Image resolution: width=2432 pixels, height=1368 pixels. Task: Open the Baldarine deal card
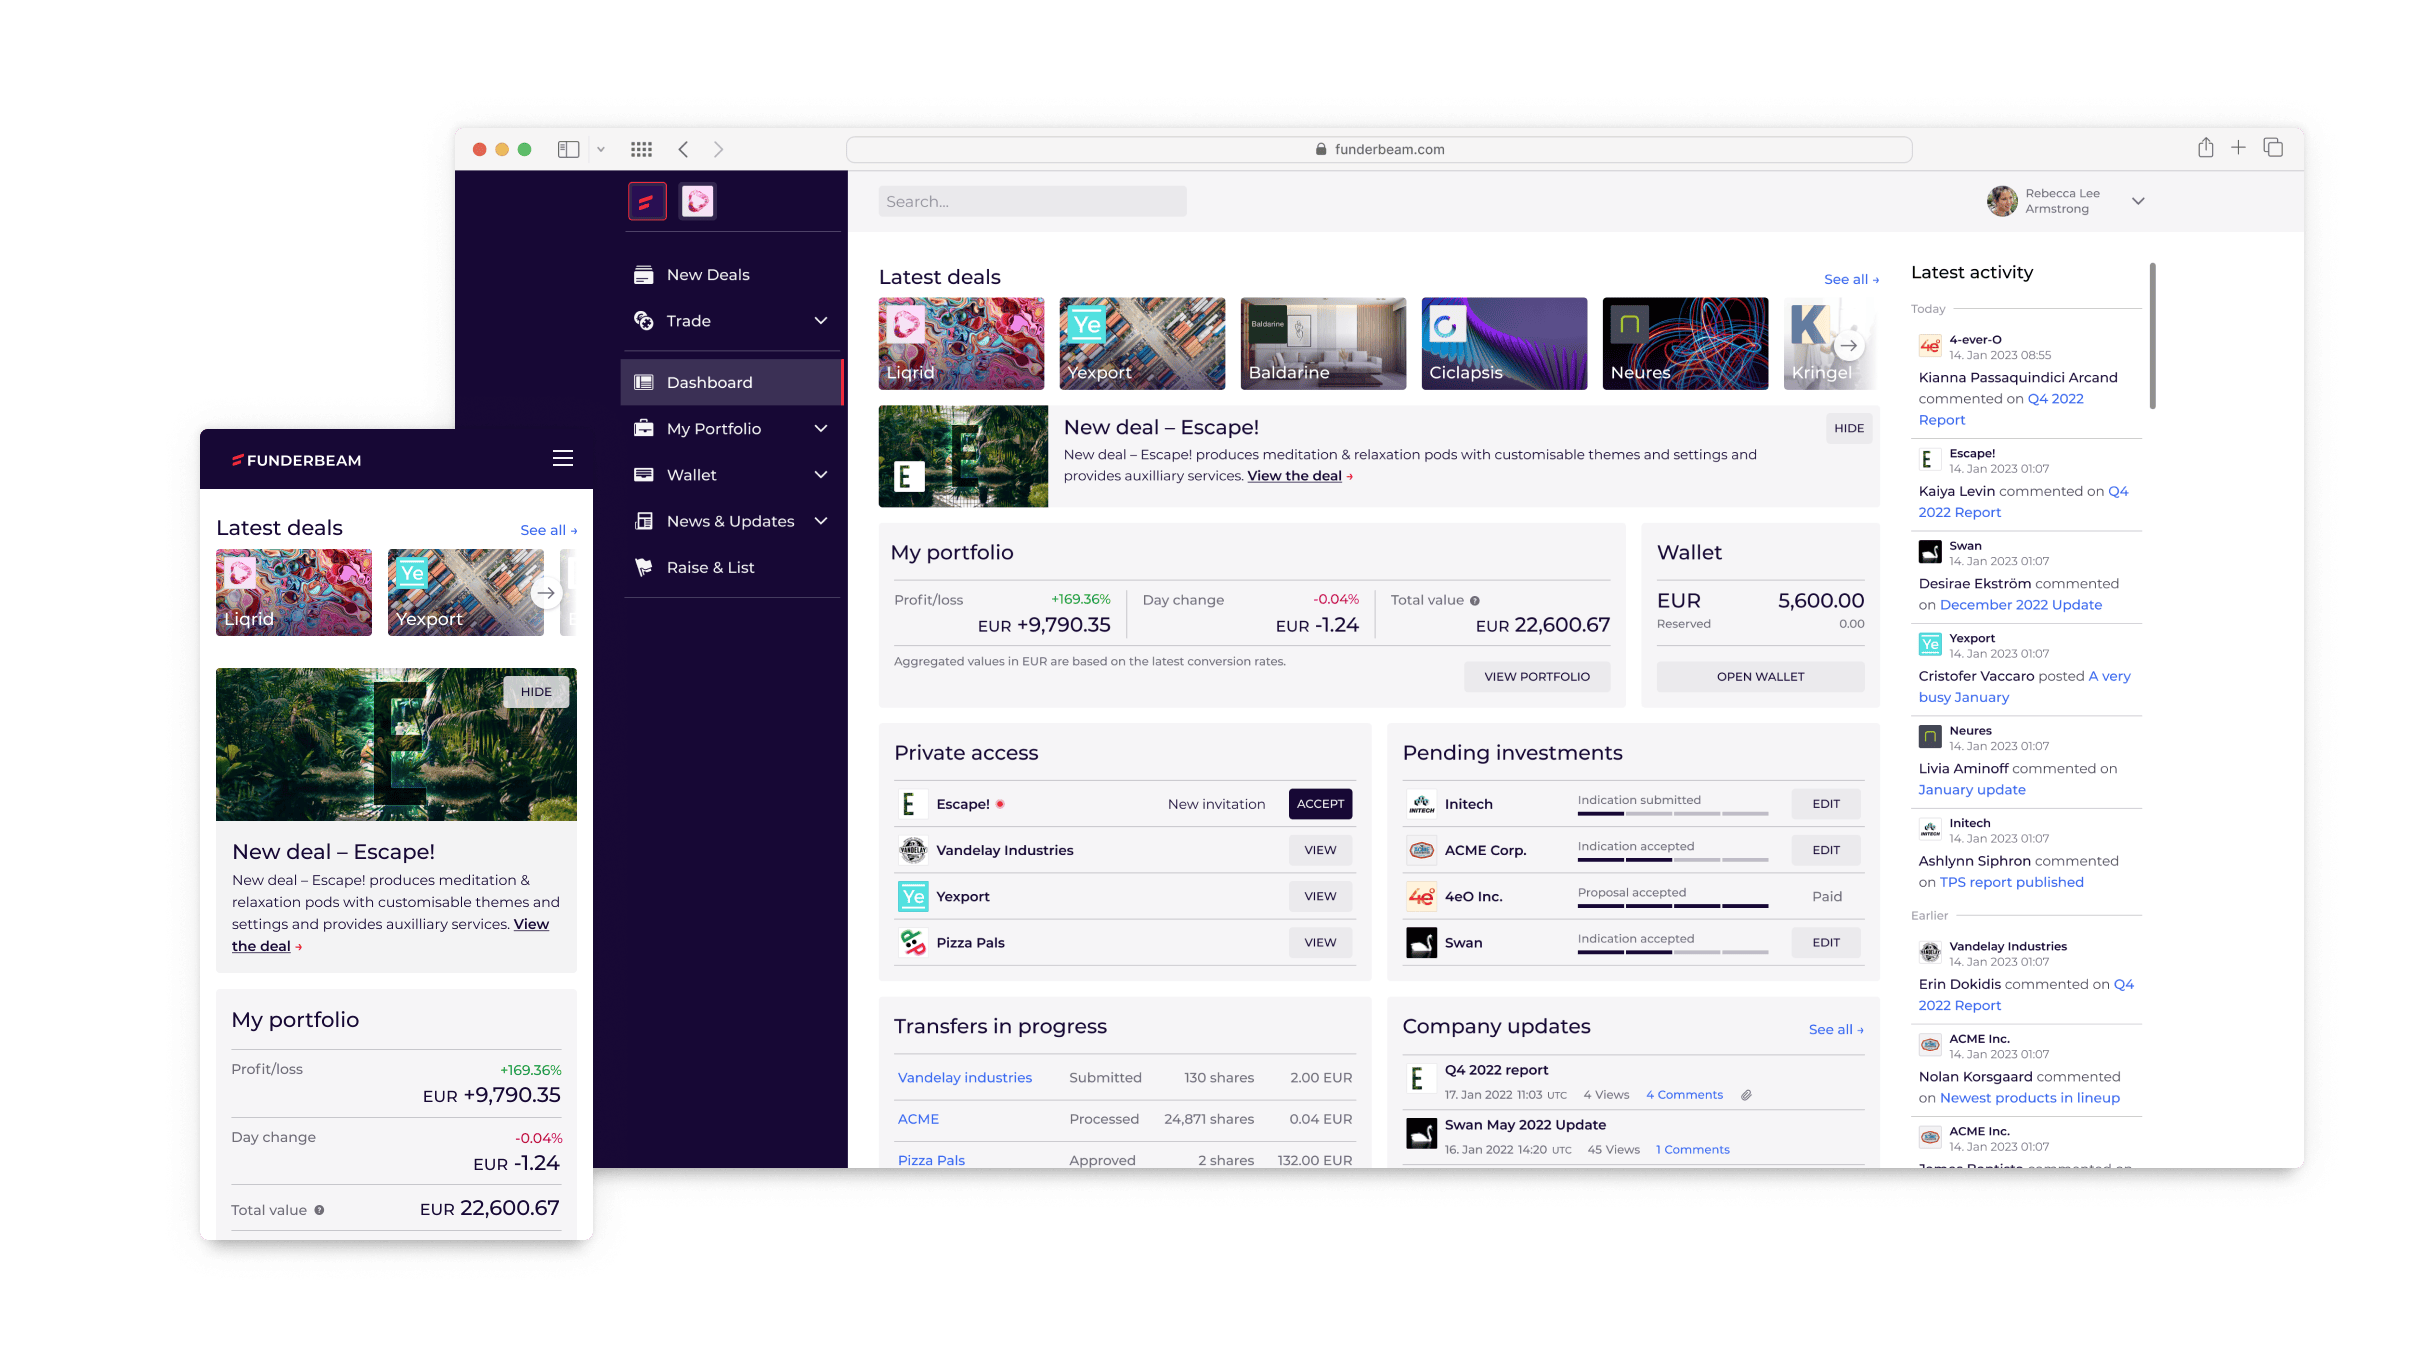(1323, 343)
